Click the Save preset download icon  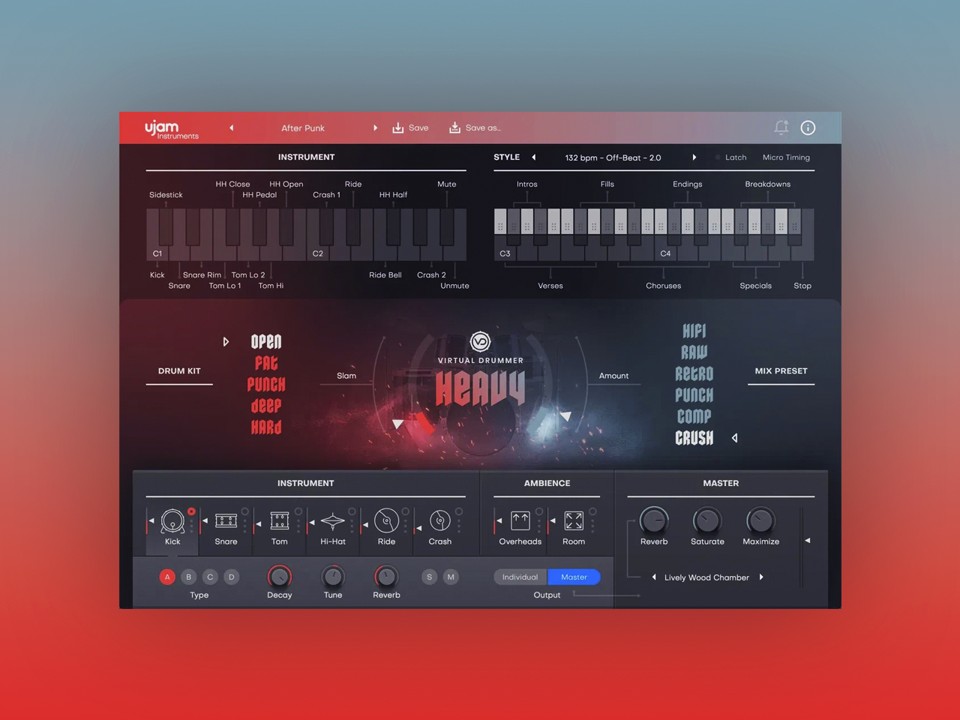pyautogui.click(x=398, y=127)
